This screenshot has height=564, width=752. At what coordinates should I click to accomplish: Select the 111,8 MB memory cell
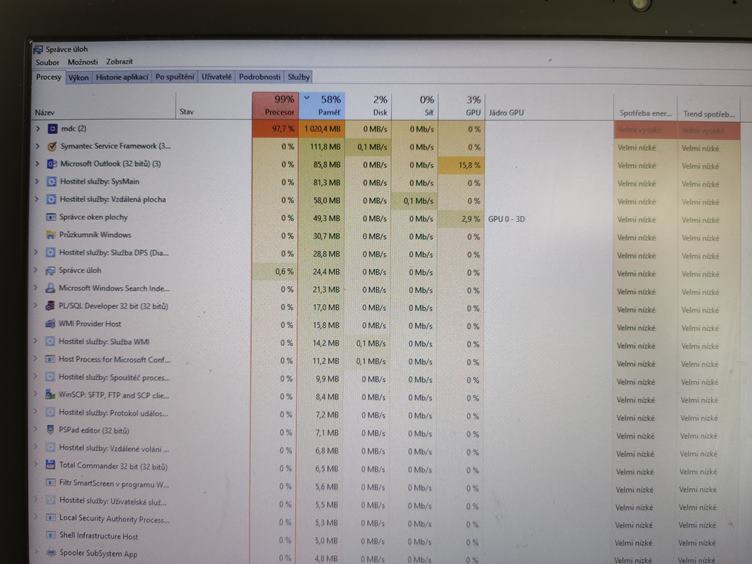point(322,147)
